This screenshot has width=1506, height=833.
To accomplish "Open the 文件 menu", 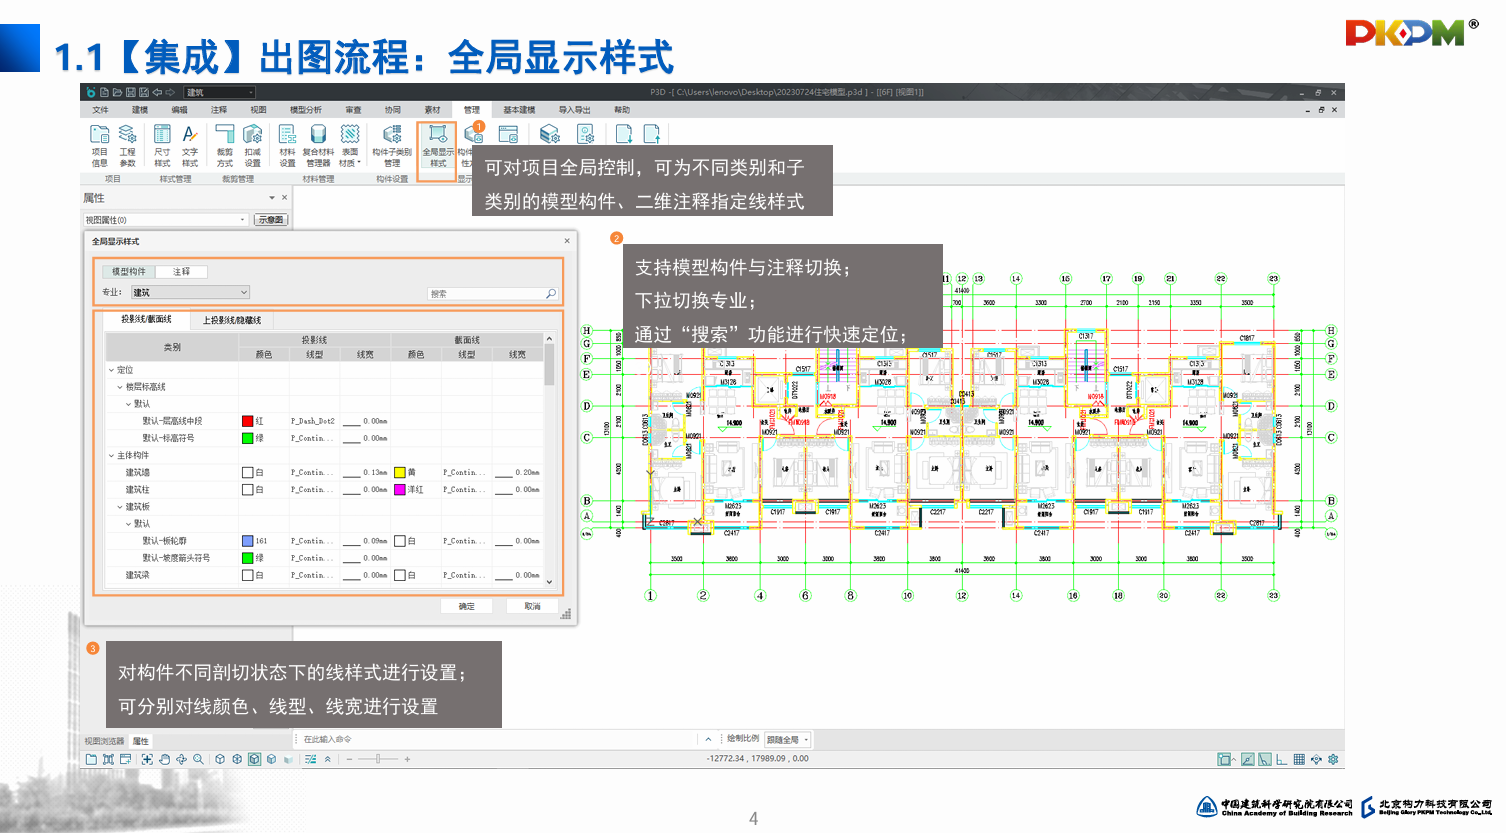I will pos(101,110).
